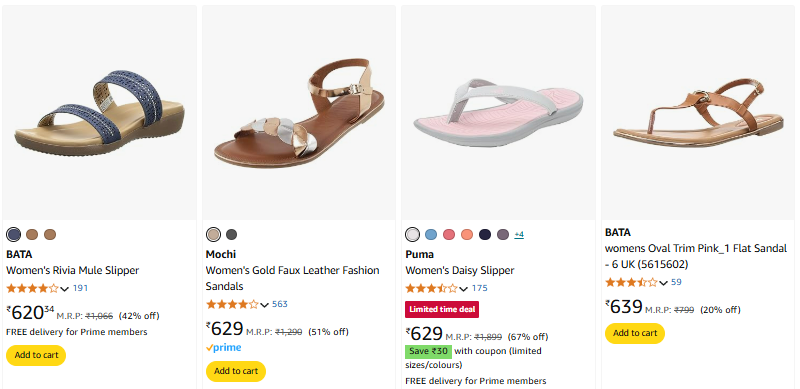
Task: Expand rating dropdown for Mochi Gold sandals
Action: 264,305
